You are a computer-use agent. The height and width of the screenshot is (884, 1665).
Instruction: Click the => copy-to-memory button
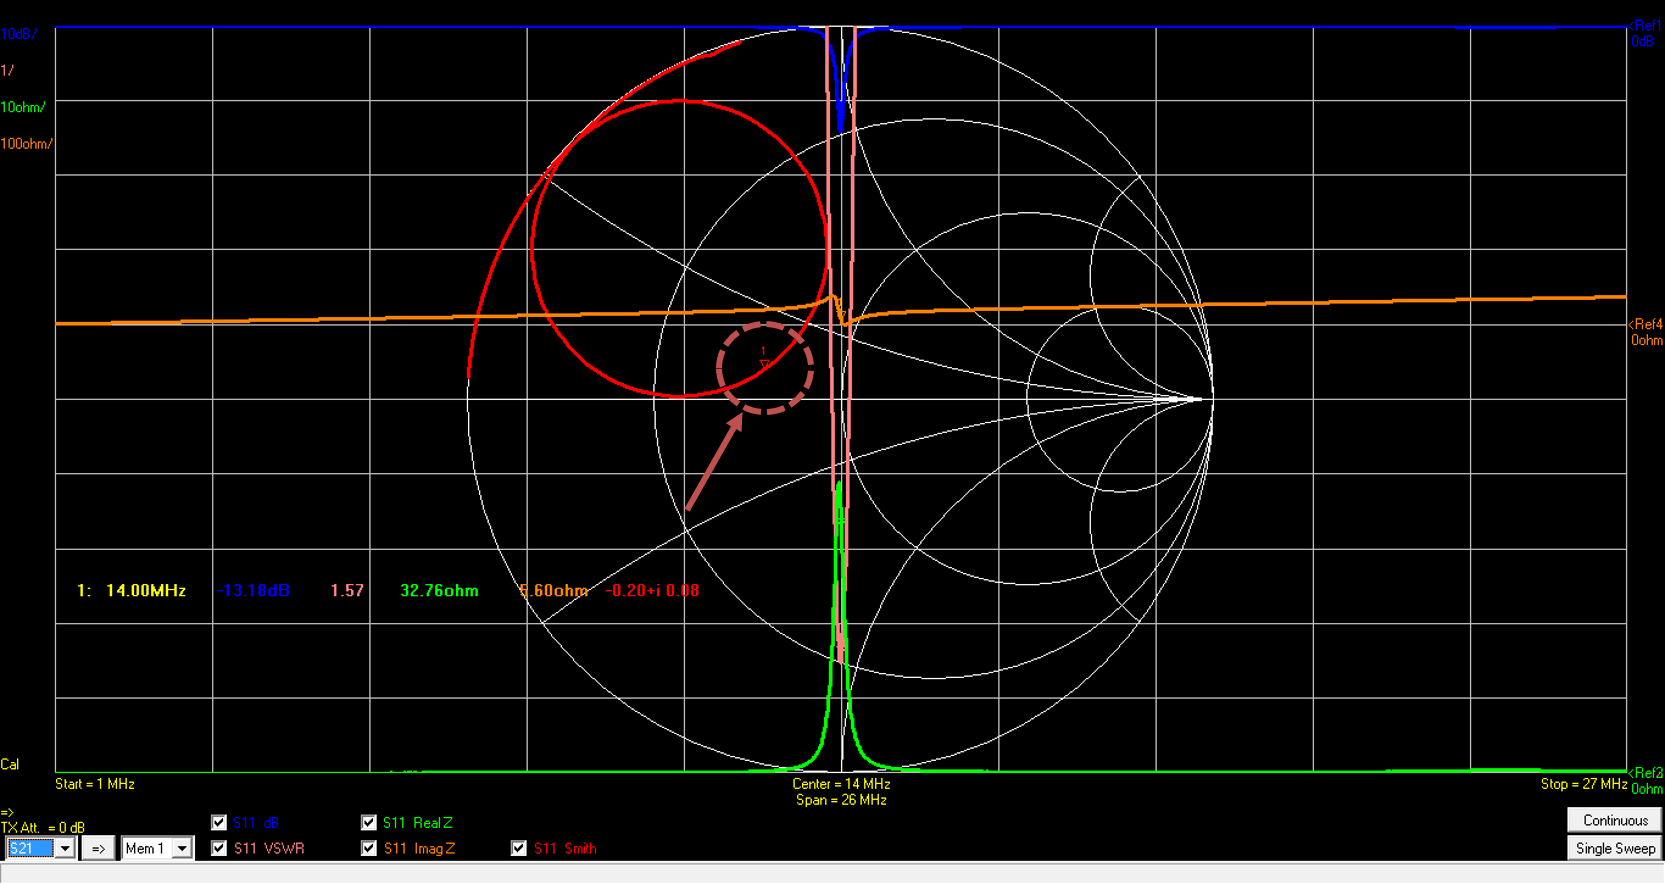[x=98, y=848]
